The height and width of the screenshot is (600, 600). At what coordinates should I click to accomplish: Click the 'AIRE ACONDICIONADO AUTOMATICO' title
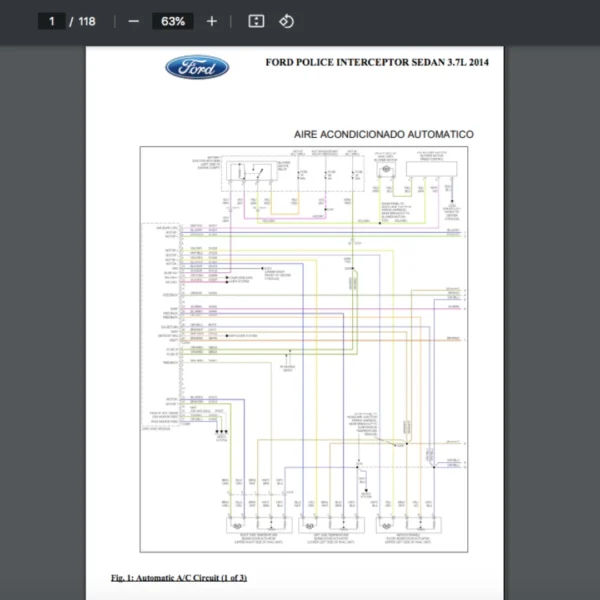click(383, 134)
